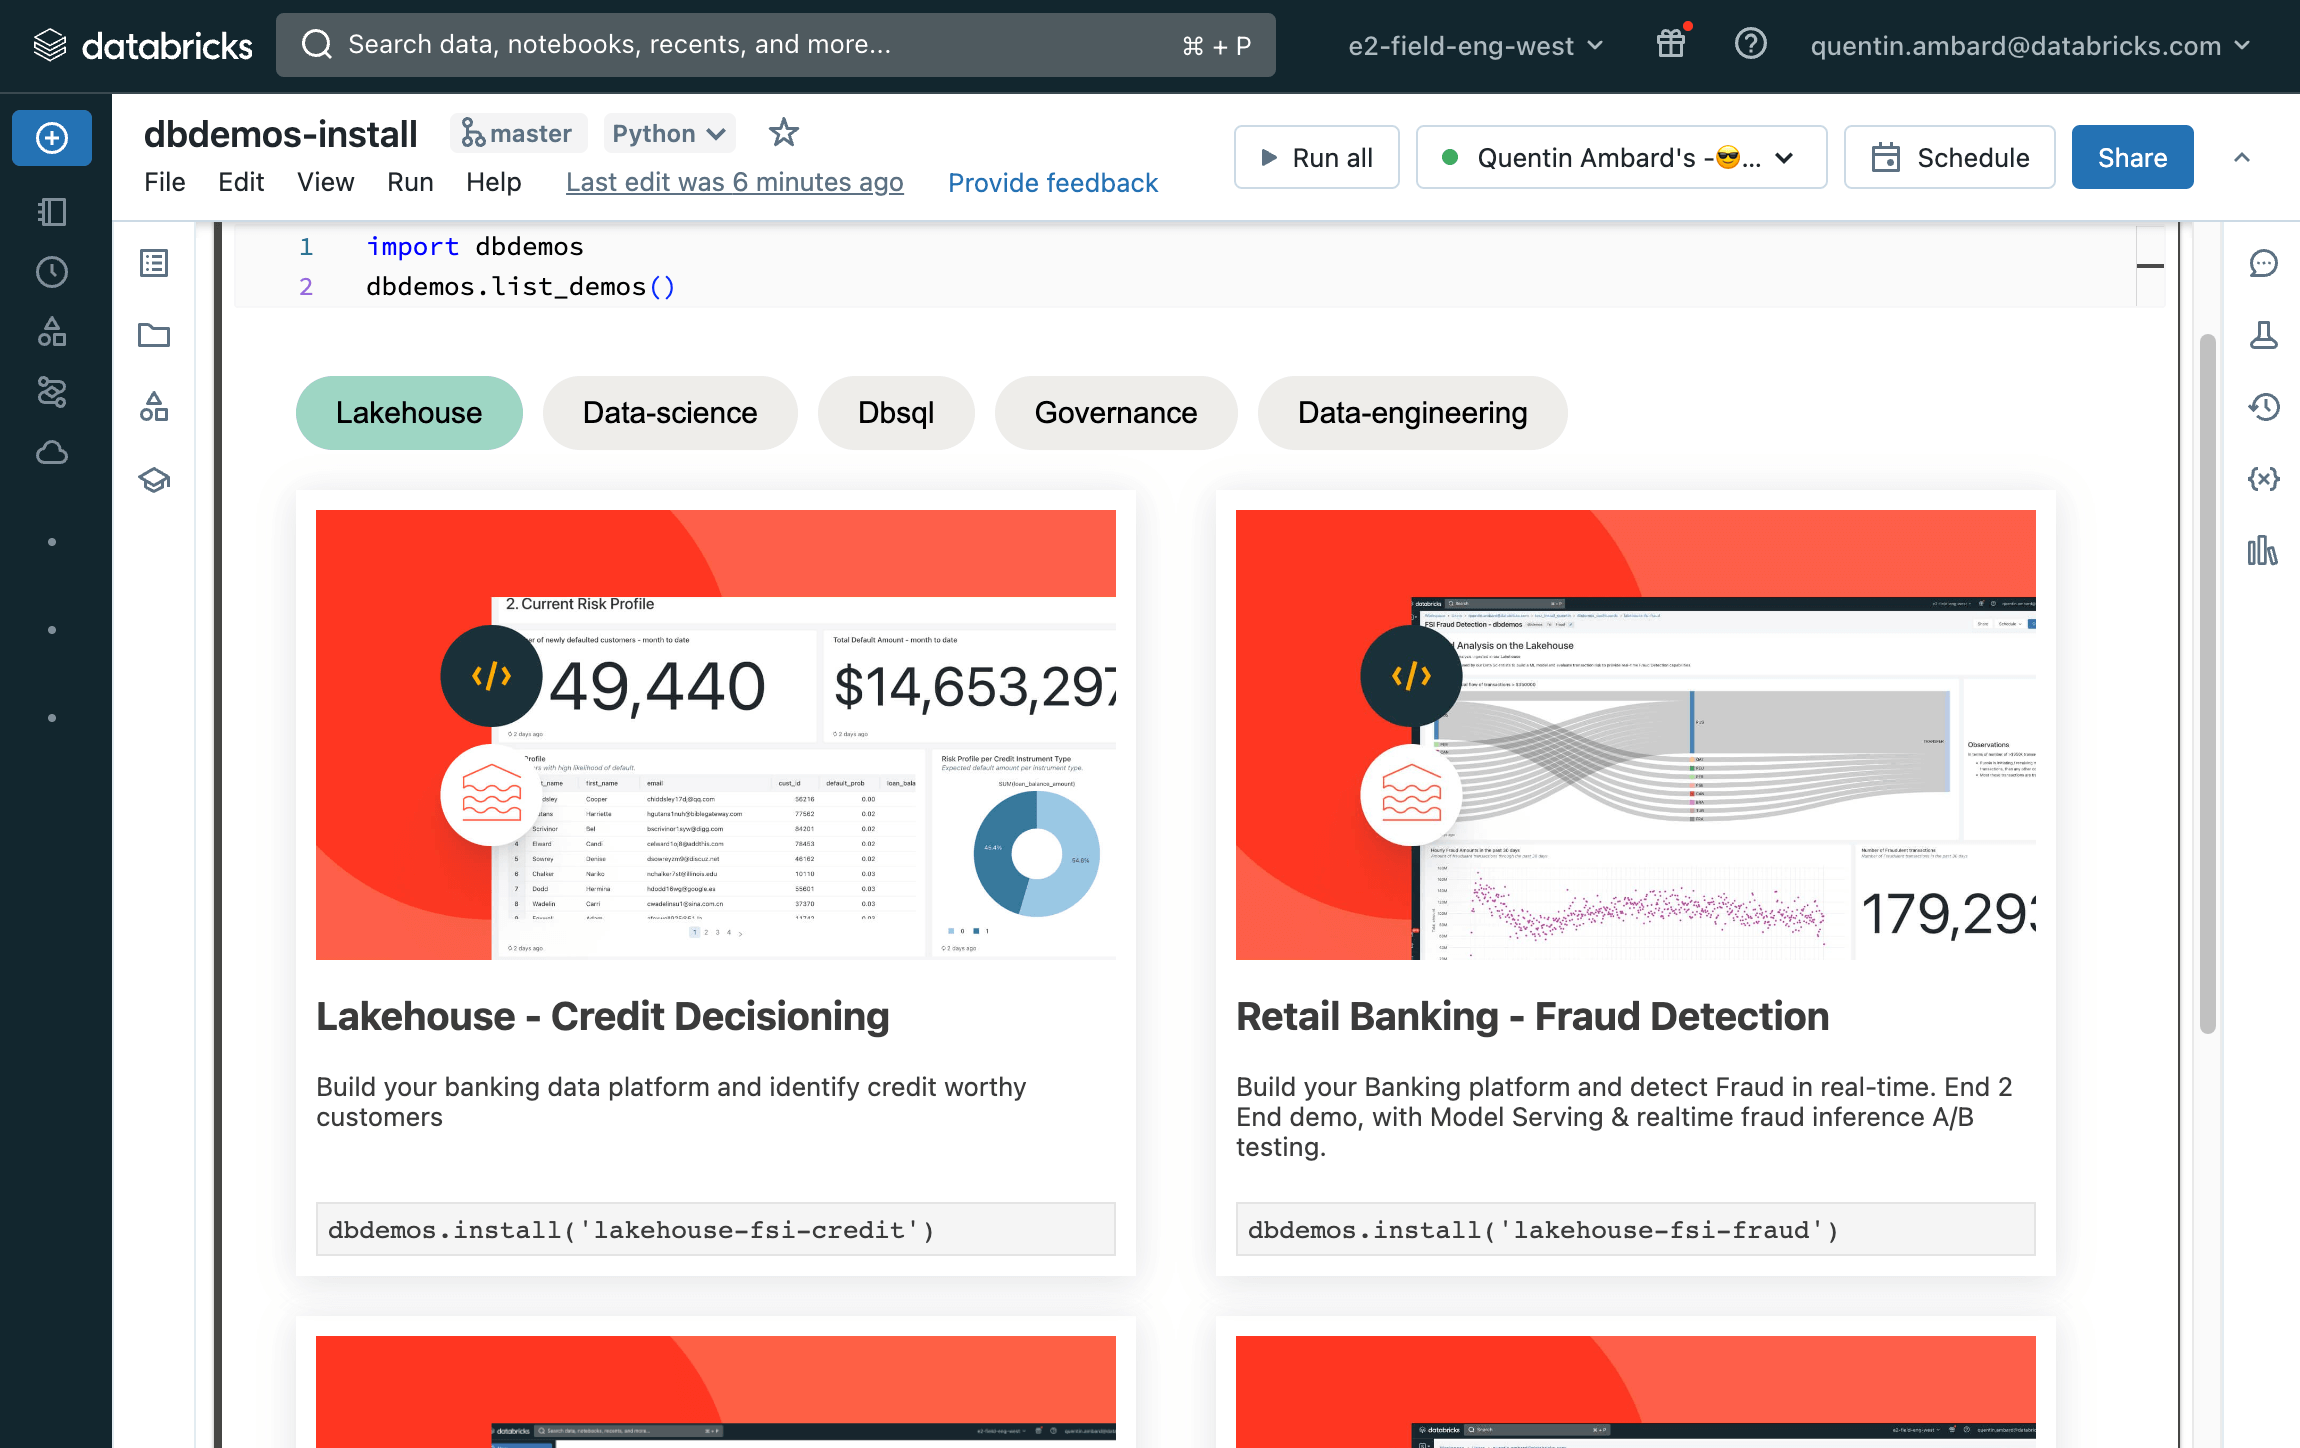Click the Lakehouse Credit Decisioning thumbnail
The image size is (2300, 1448).
(x=716, y=736)
